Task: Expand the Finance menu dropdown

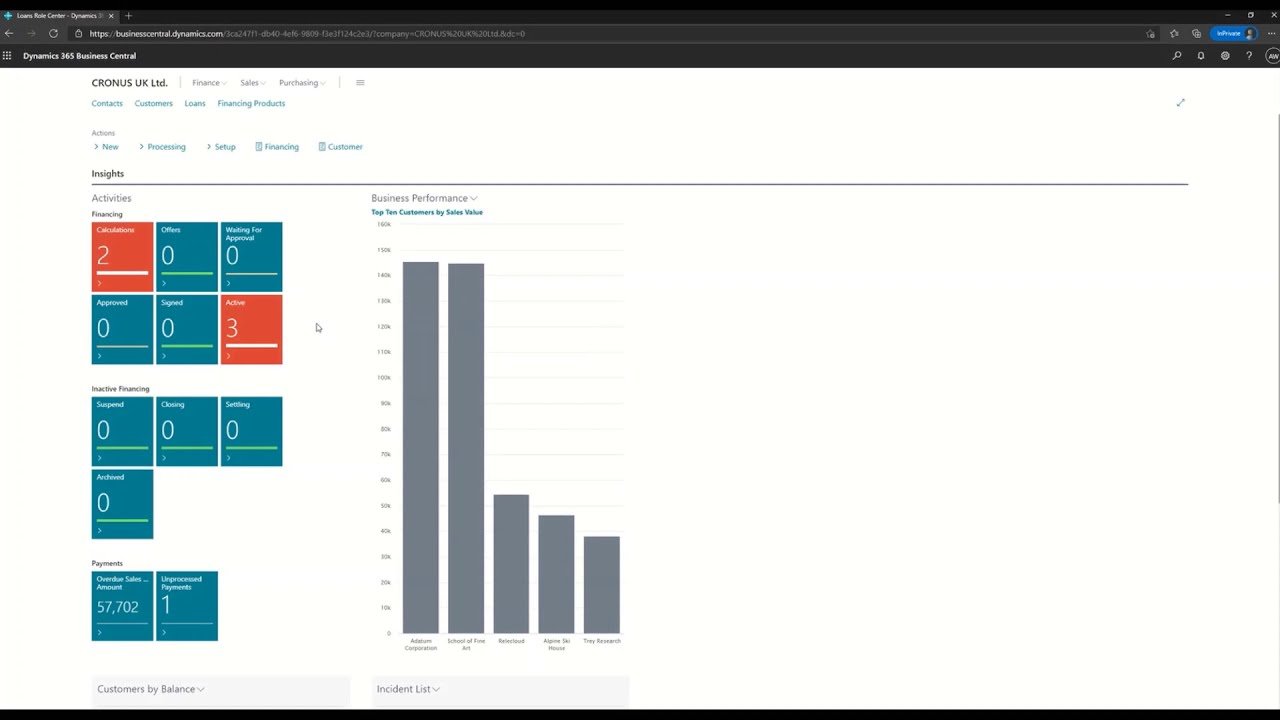Action: pyautogui.click(x=209, y=83)
